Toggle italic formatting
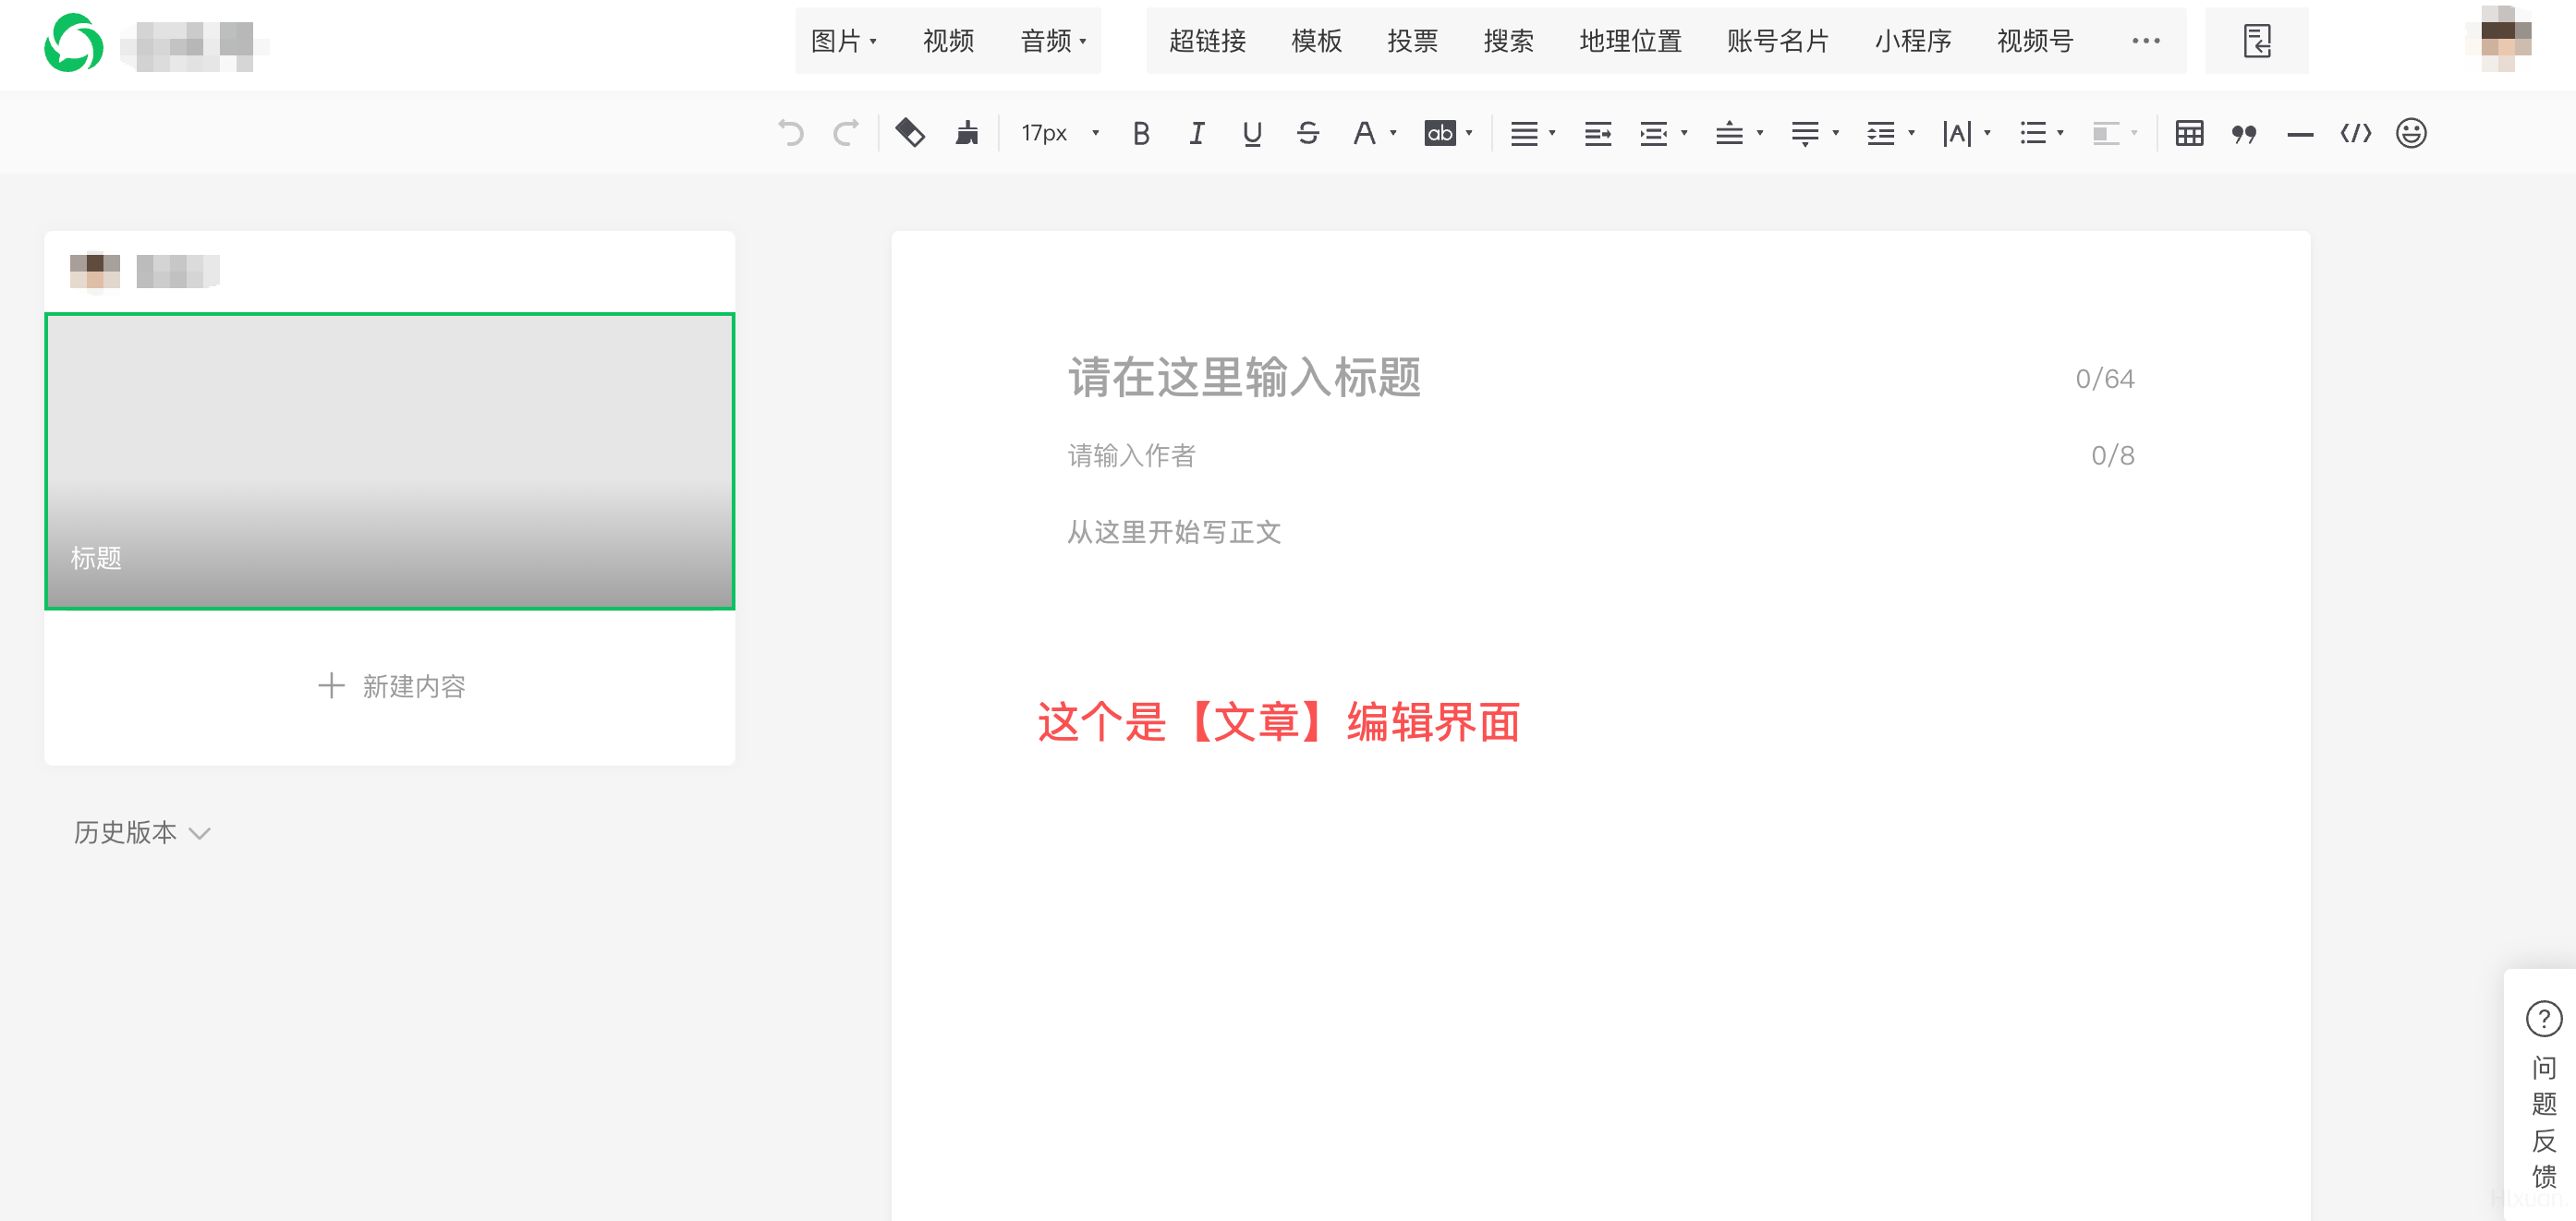 [x=1196, y=133]
